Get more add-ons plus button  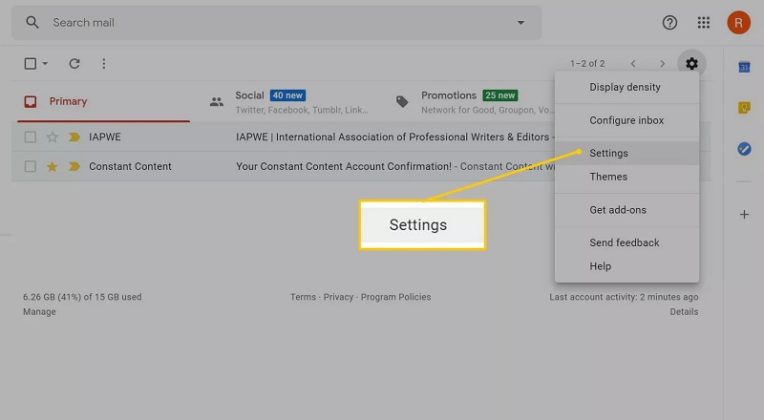coord(744,215)
